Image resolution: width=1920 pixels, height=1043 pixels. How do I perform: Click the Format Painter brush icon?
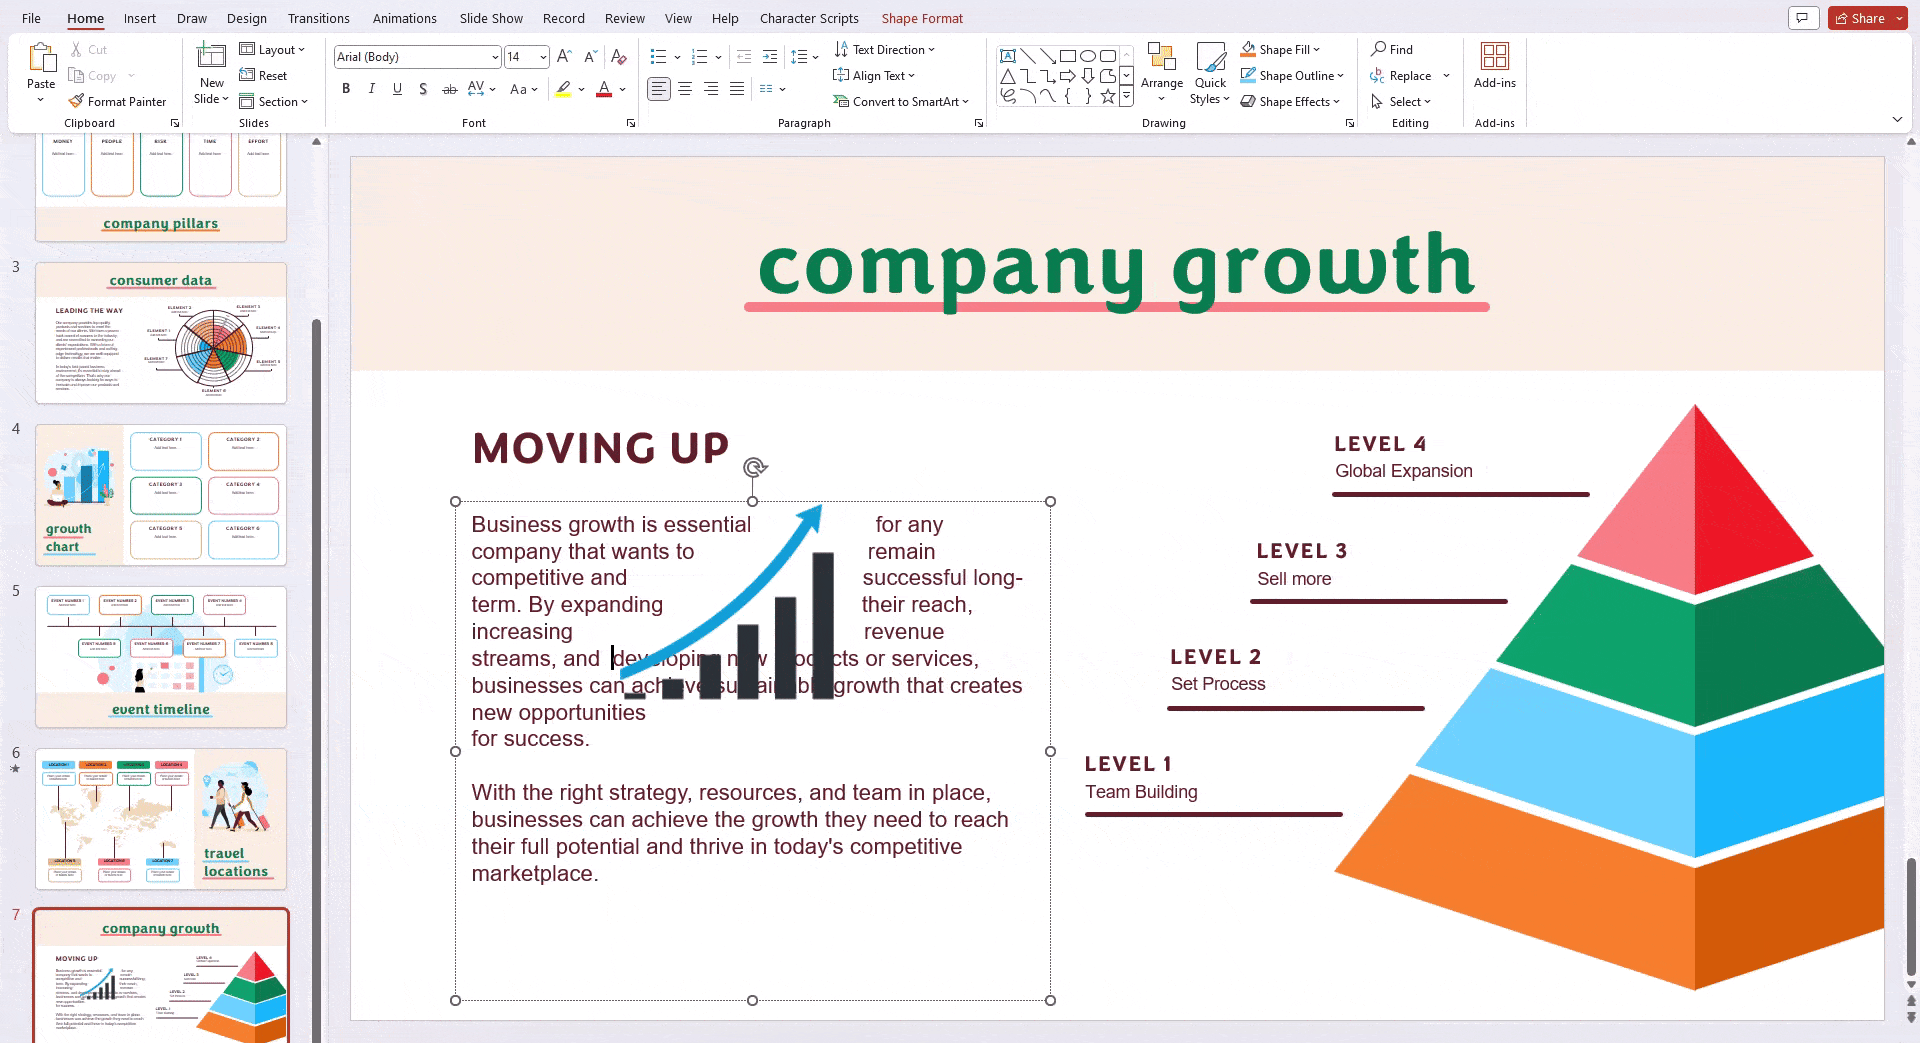(76, 101)
